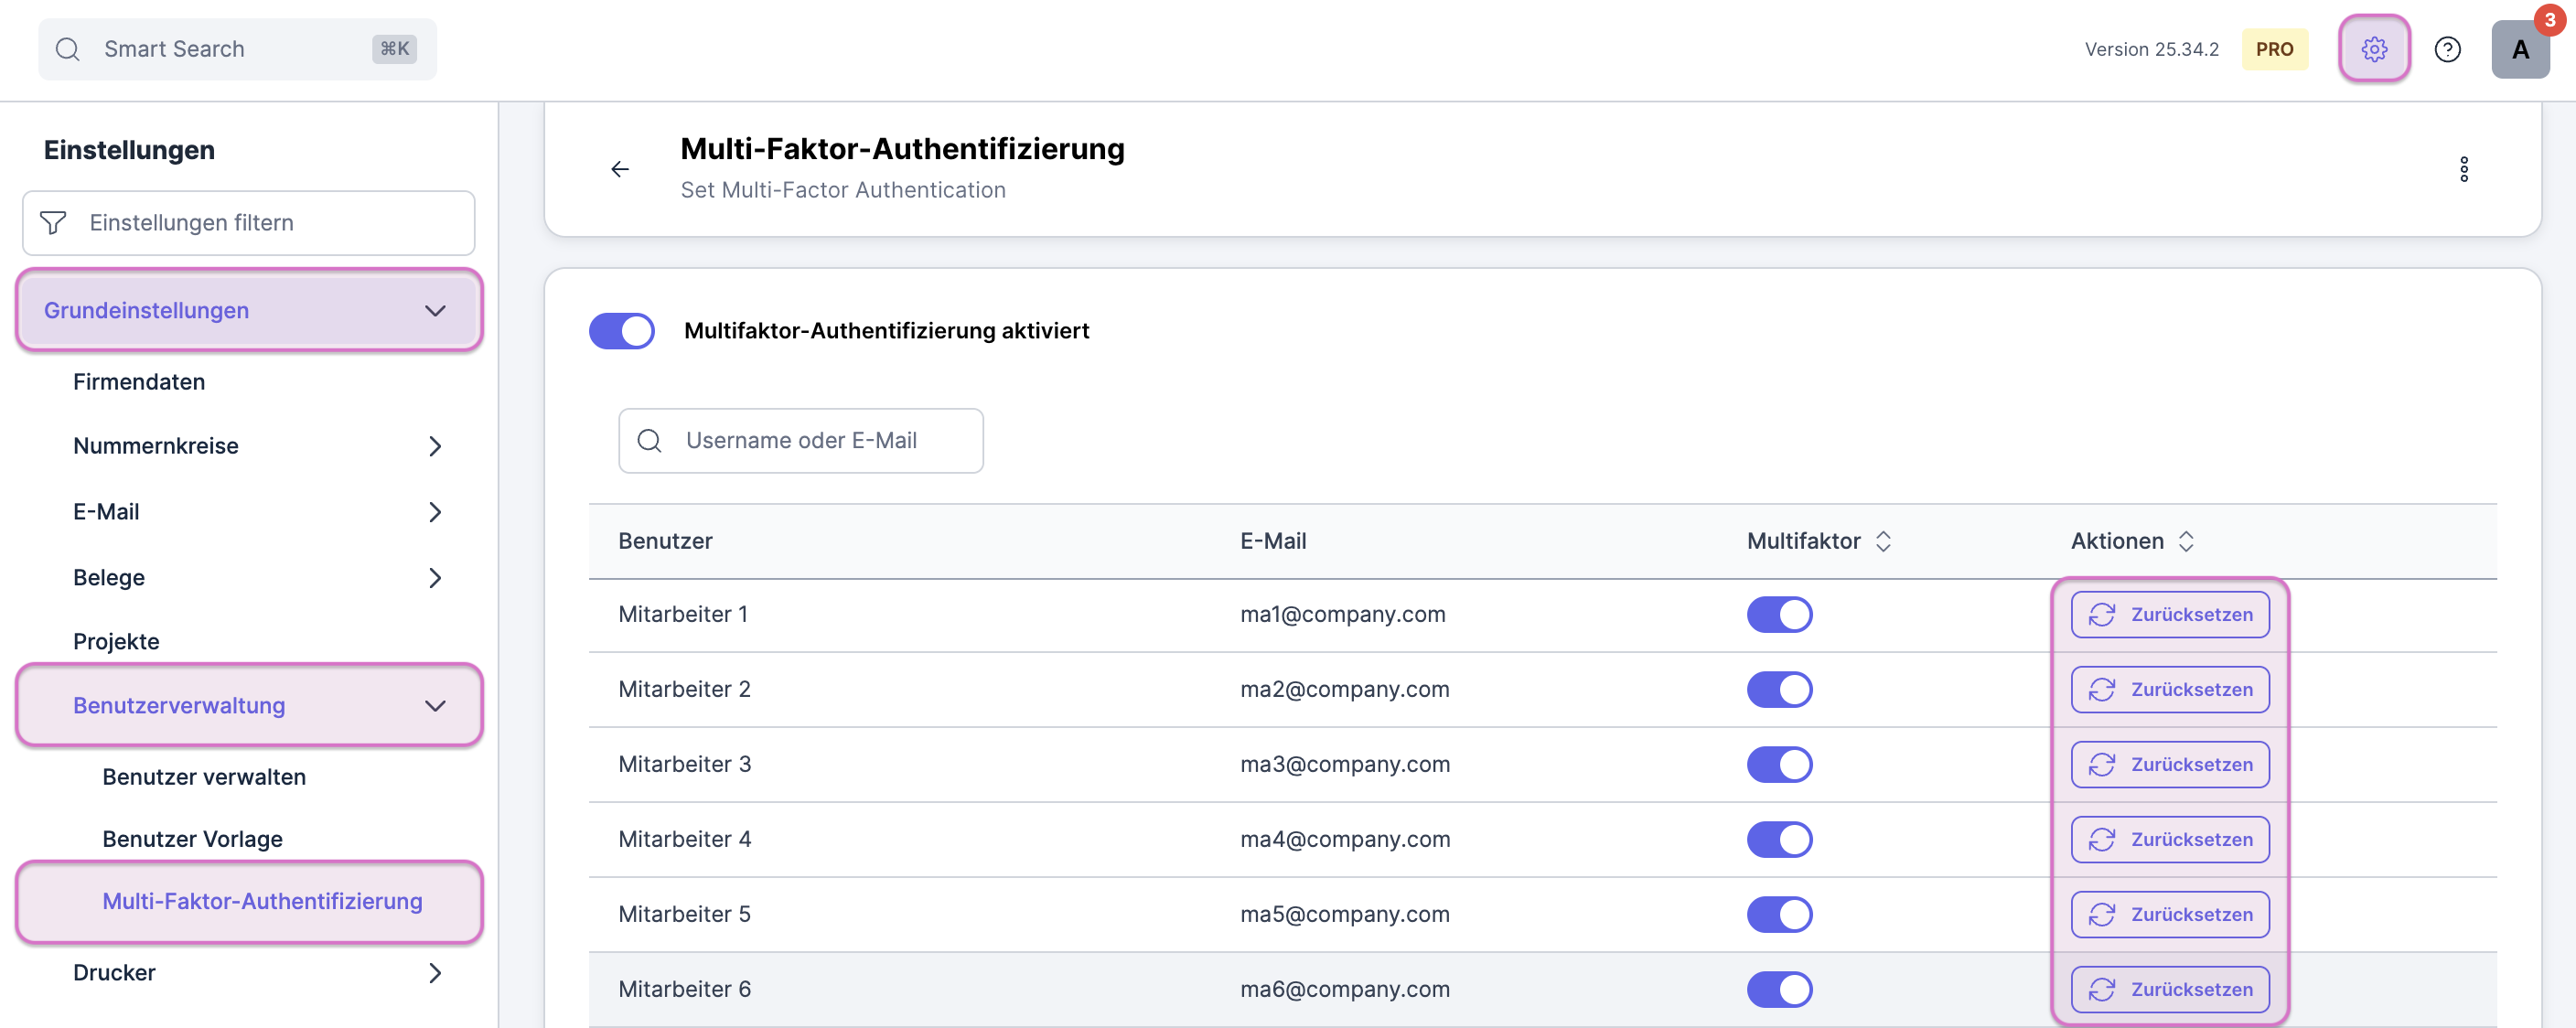Reset multifactor for Mitarbeiter 2
2576x1028 pixels.
[x=2169, y=689]
